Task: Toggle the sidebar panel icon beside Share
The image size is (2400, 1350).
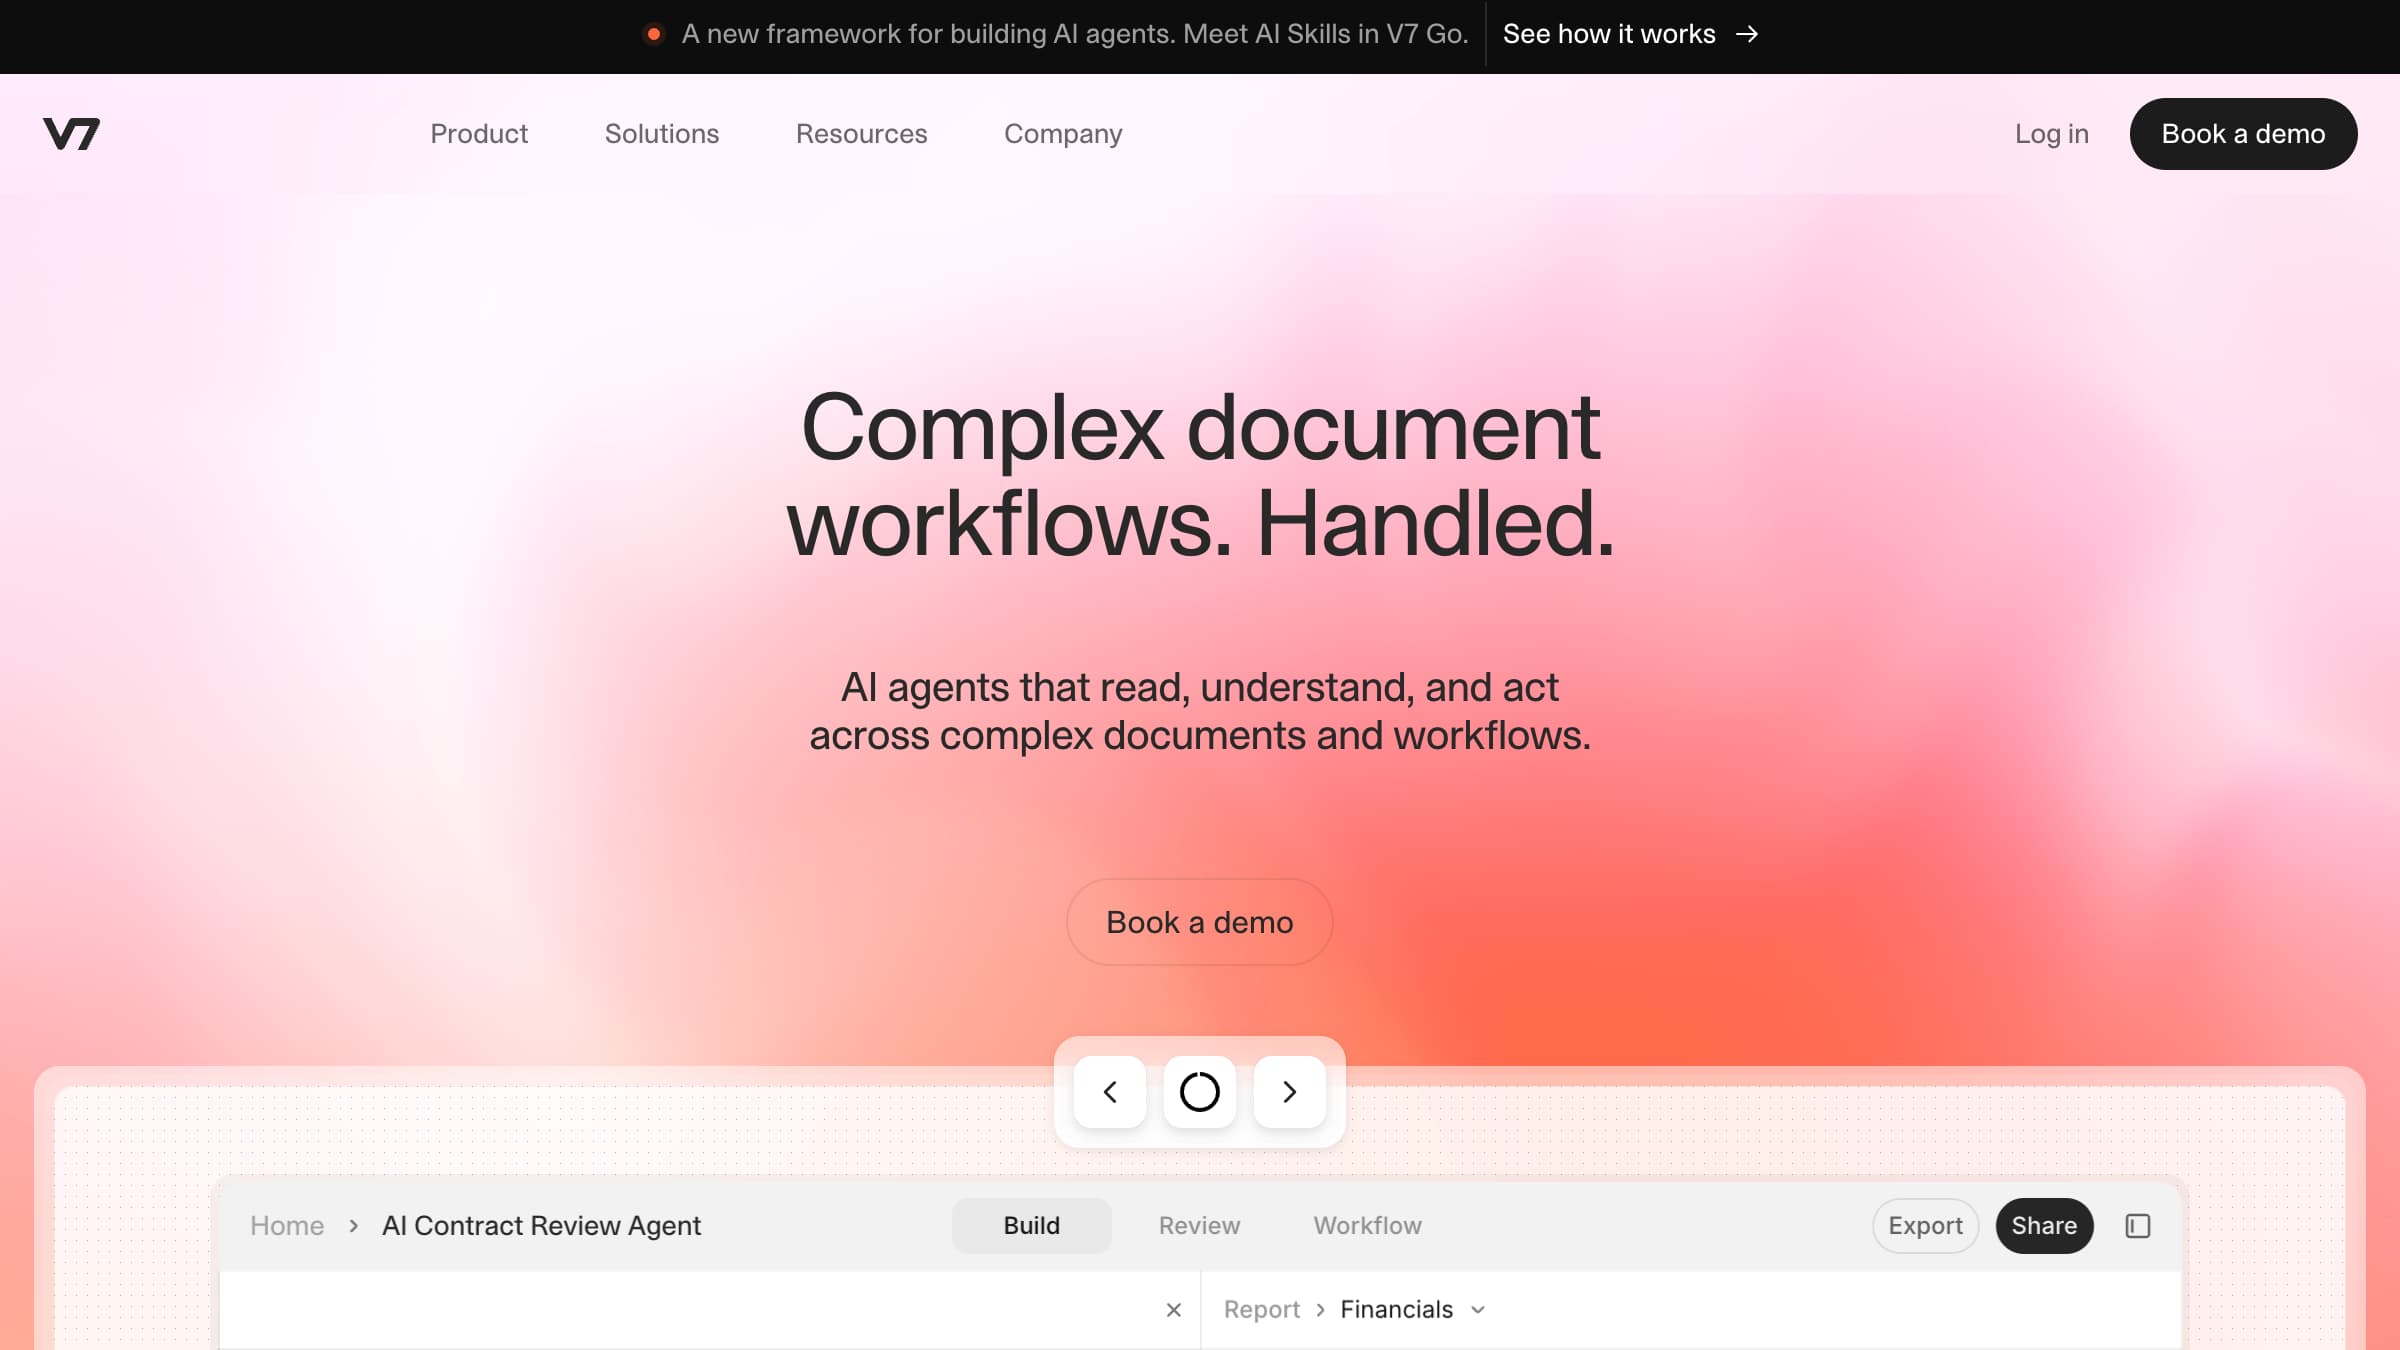Action: click(x=2137, y=1226)
